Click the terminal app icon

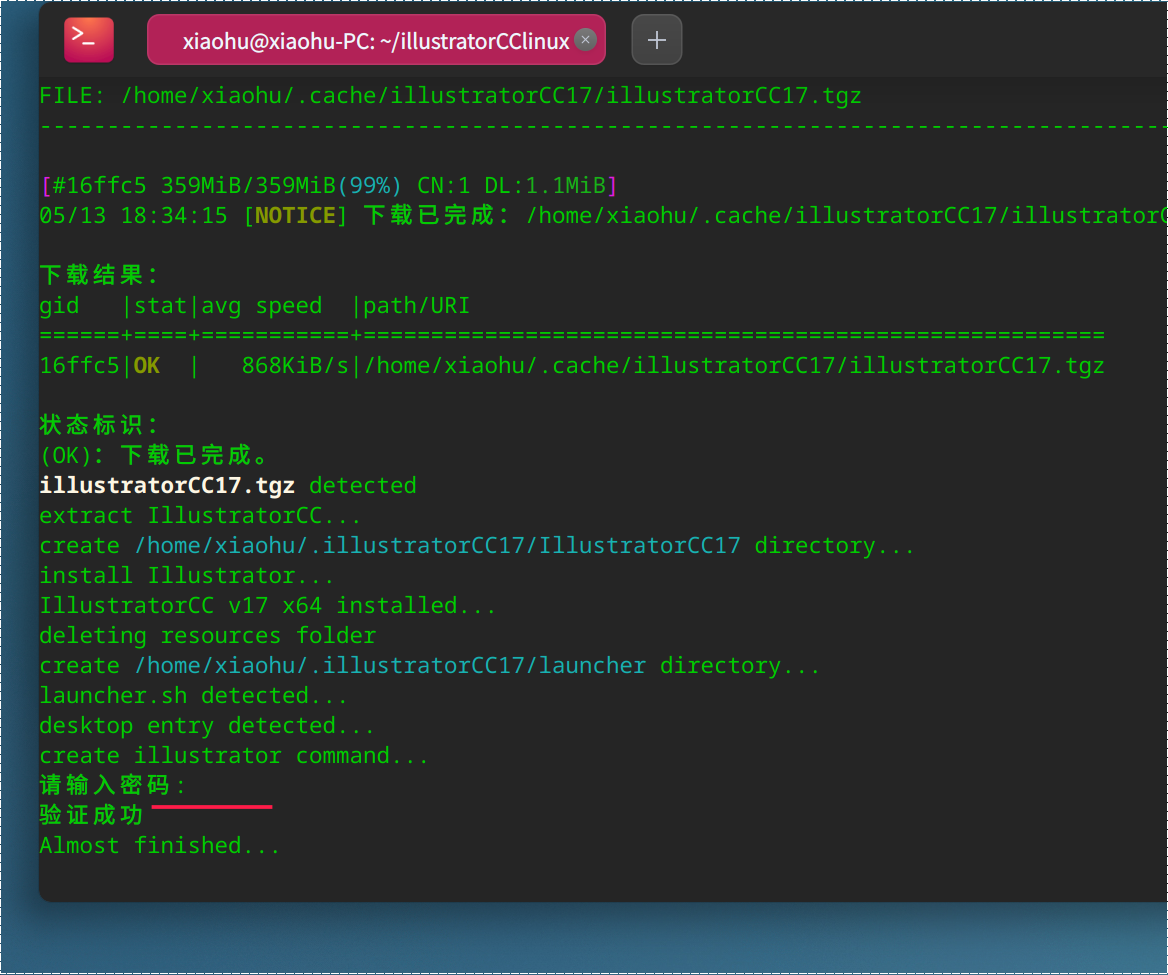89,39
